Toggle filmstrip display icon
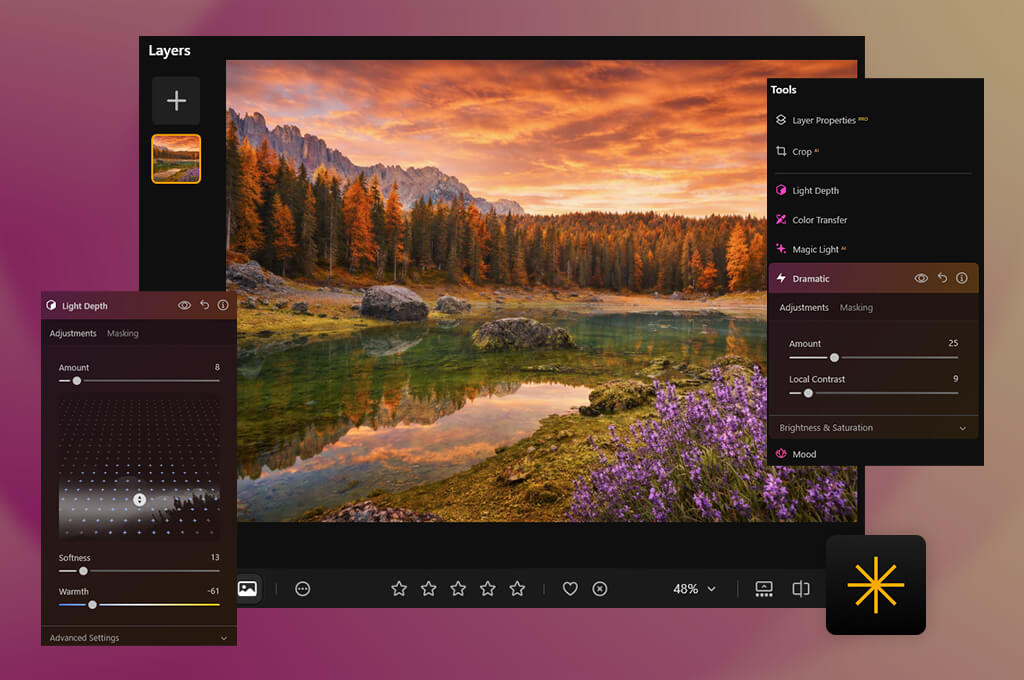 click(x=764, y=589)
